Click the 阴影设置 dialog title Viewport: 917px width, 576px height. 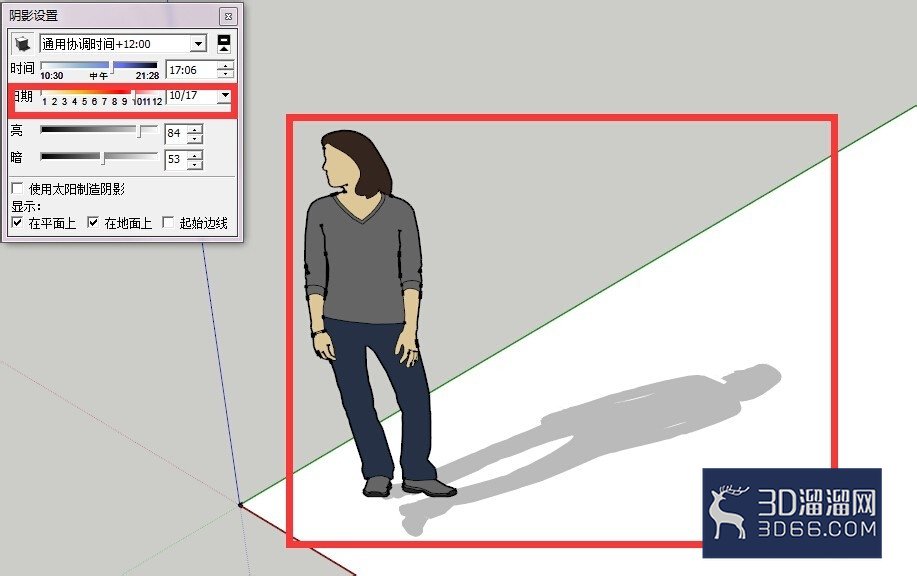[x=33, y=16]
